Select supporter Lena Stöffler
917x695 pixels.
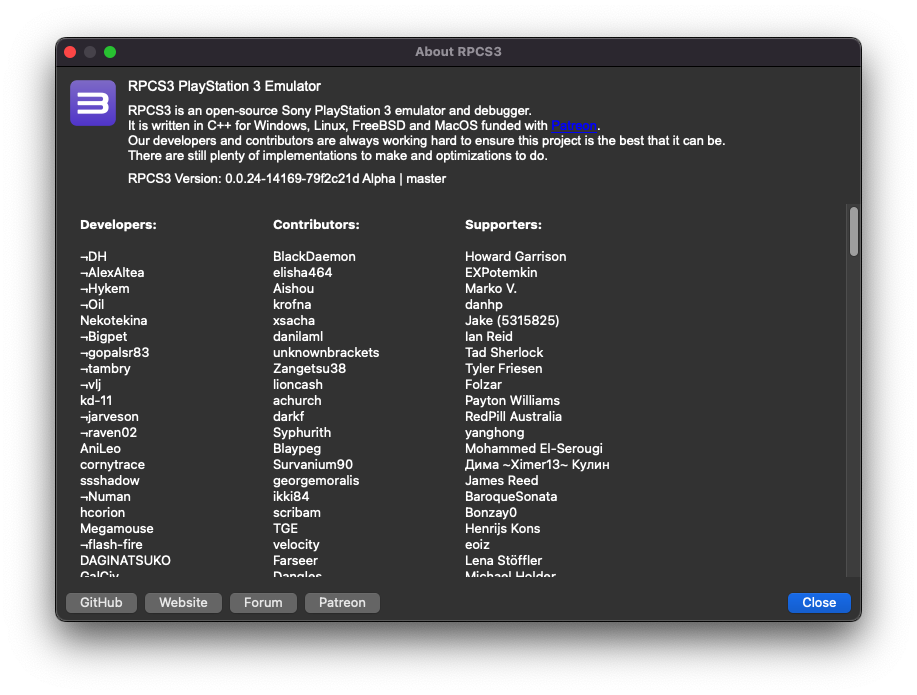point(504,560)
